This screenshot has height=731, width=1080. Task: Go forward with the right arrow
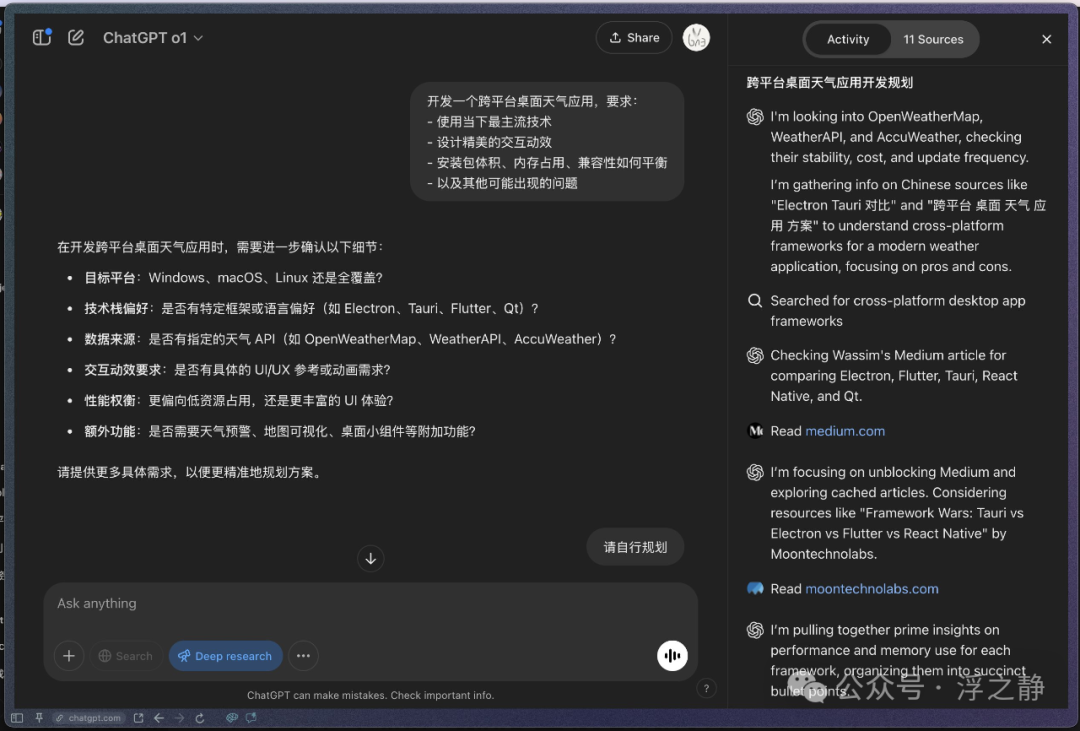click(179, 718)
